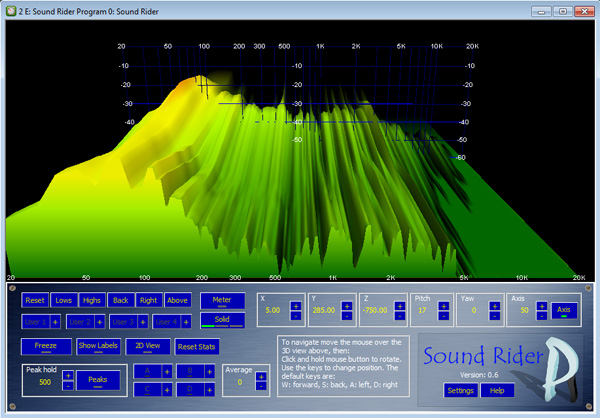This screenshot has width=600, height=418.
Task: Toggle Show Labels
Action: coord(98,346)
